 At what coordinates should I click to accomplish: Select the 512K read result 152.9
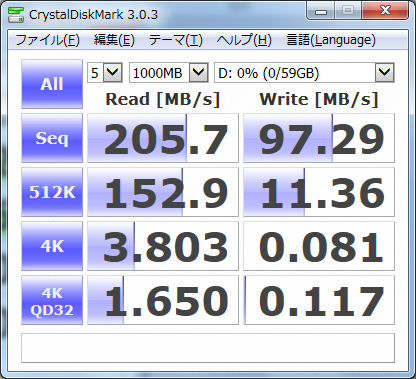click(x=163, y=192)
